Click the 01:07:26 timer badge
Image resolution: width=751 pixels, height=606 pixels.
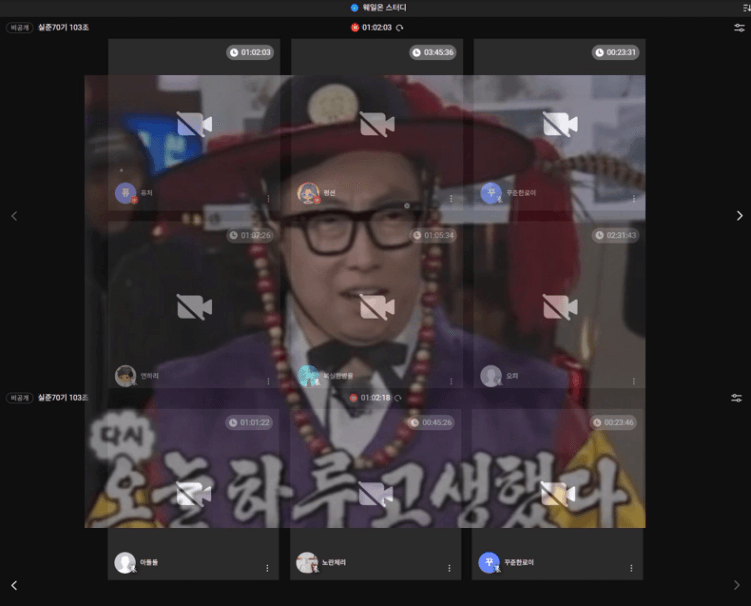click(250, 235)
